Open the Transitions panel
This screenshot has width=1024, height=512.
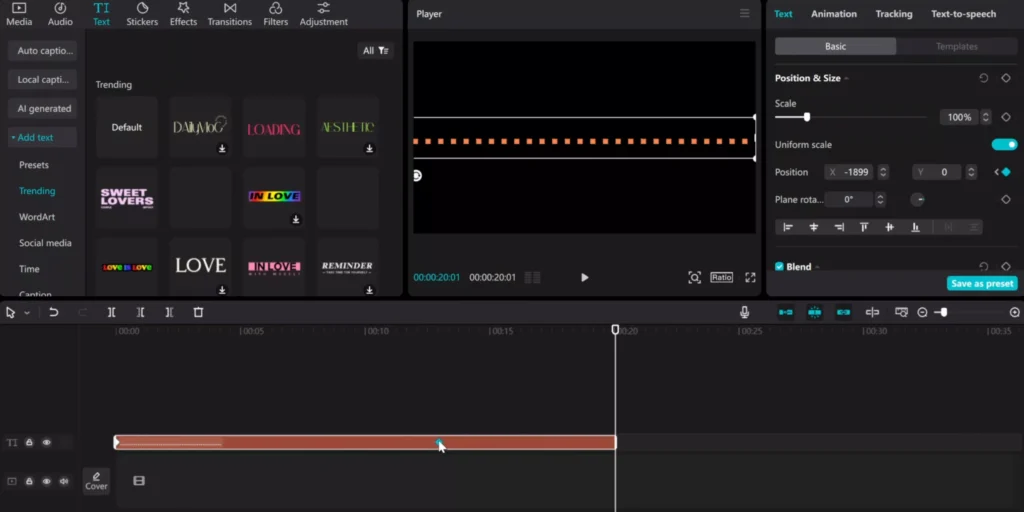(x=230, y=14)
